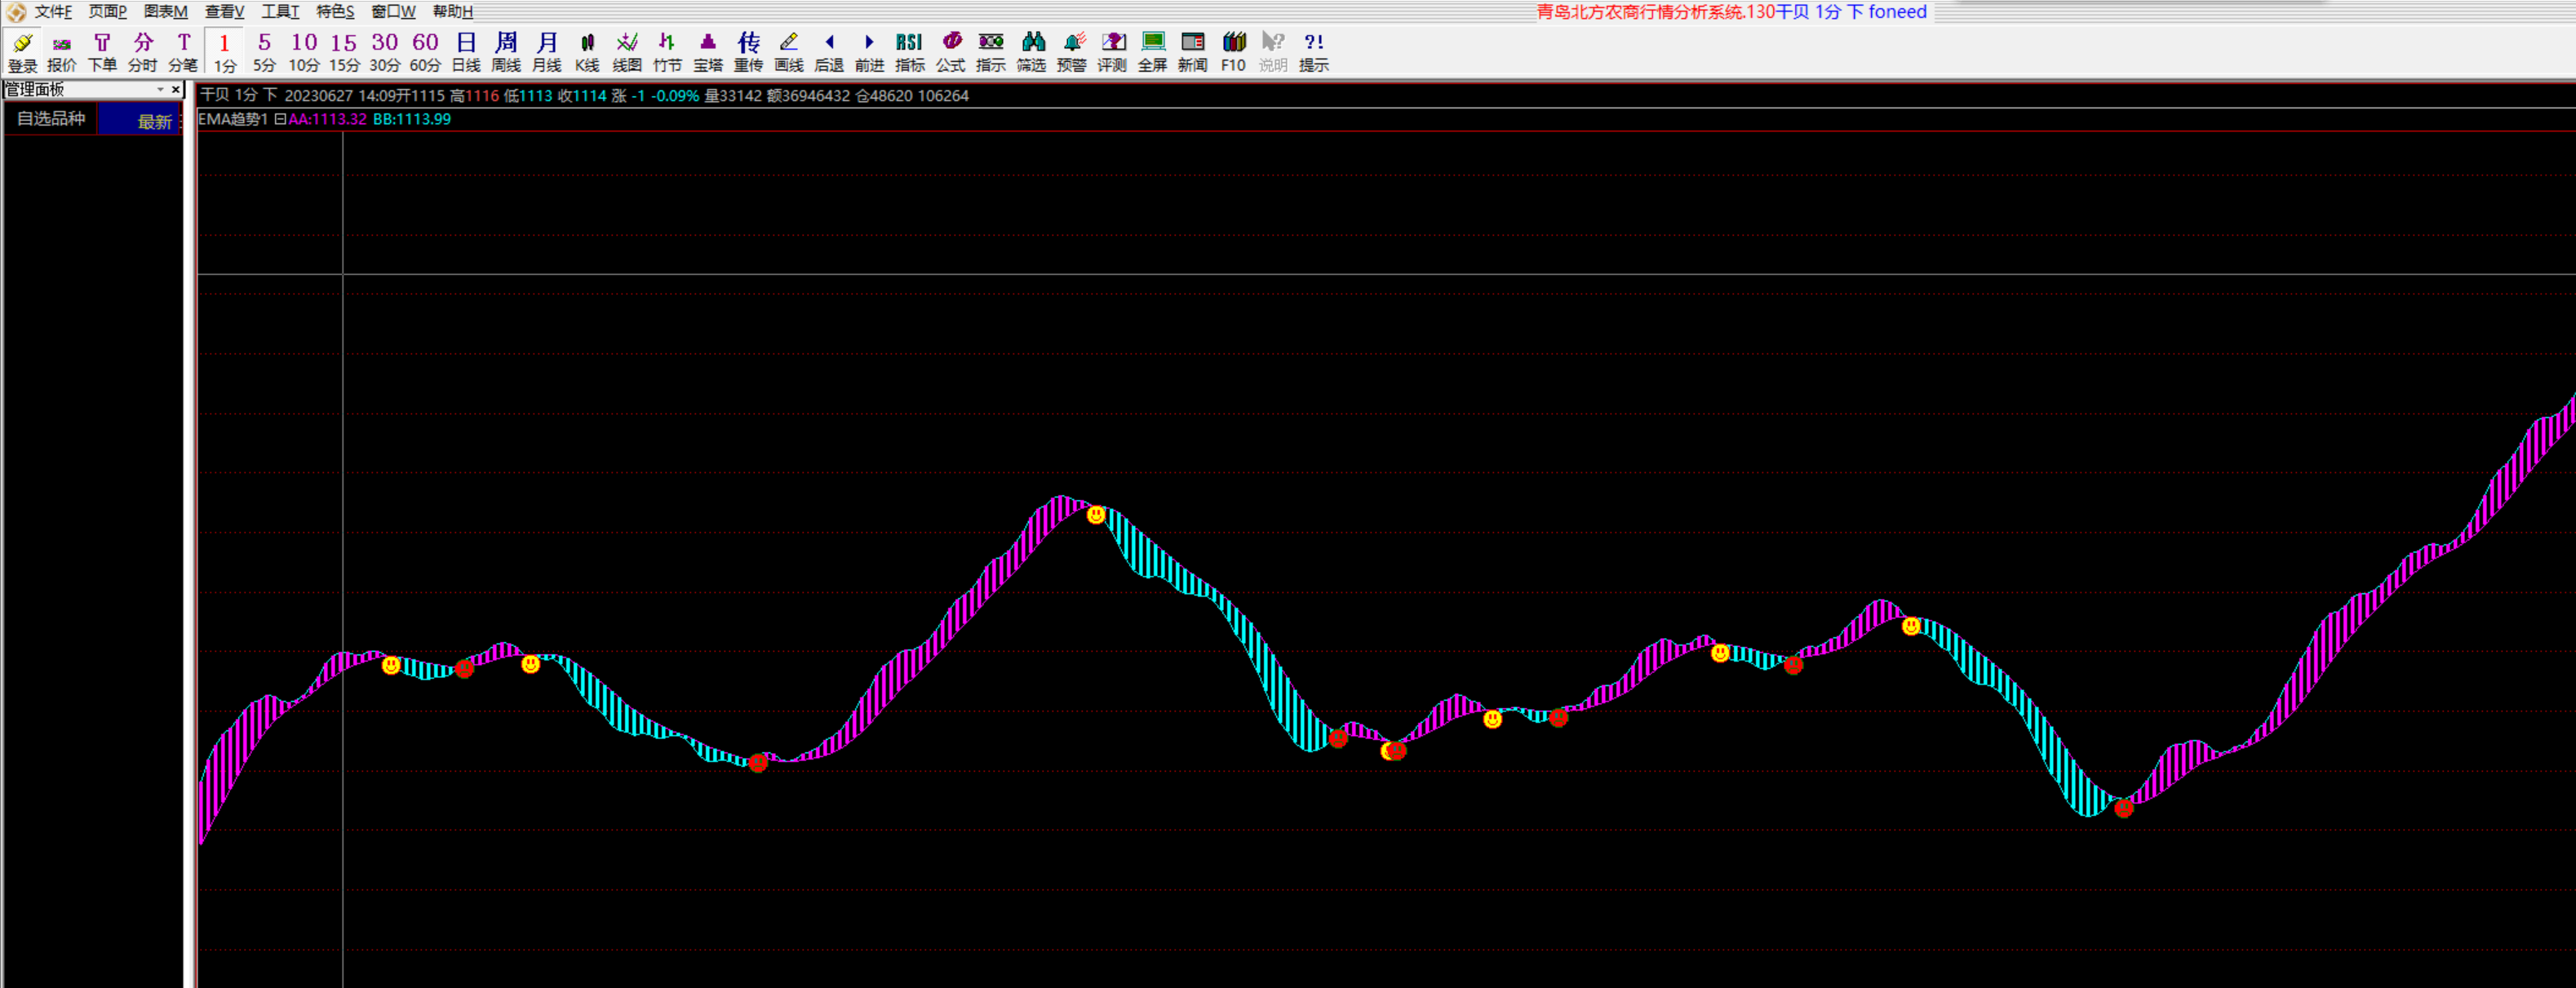The width and height of the screenshot is (2576, 988).
Task: Open the RSI 指标 indicators dialog
Action: point(910,52)
